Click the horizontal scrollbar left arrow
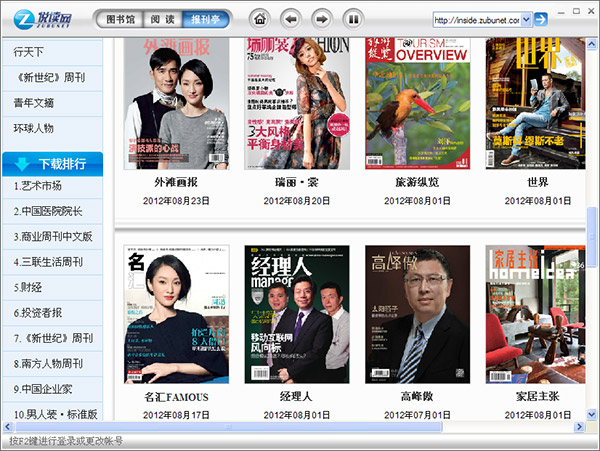This screenshot has width=600, height=451. pos(8,427)
